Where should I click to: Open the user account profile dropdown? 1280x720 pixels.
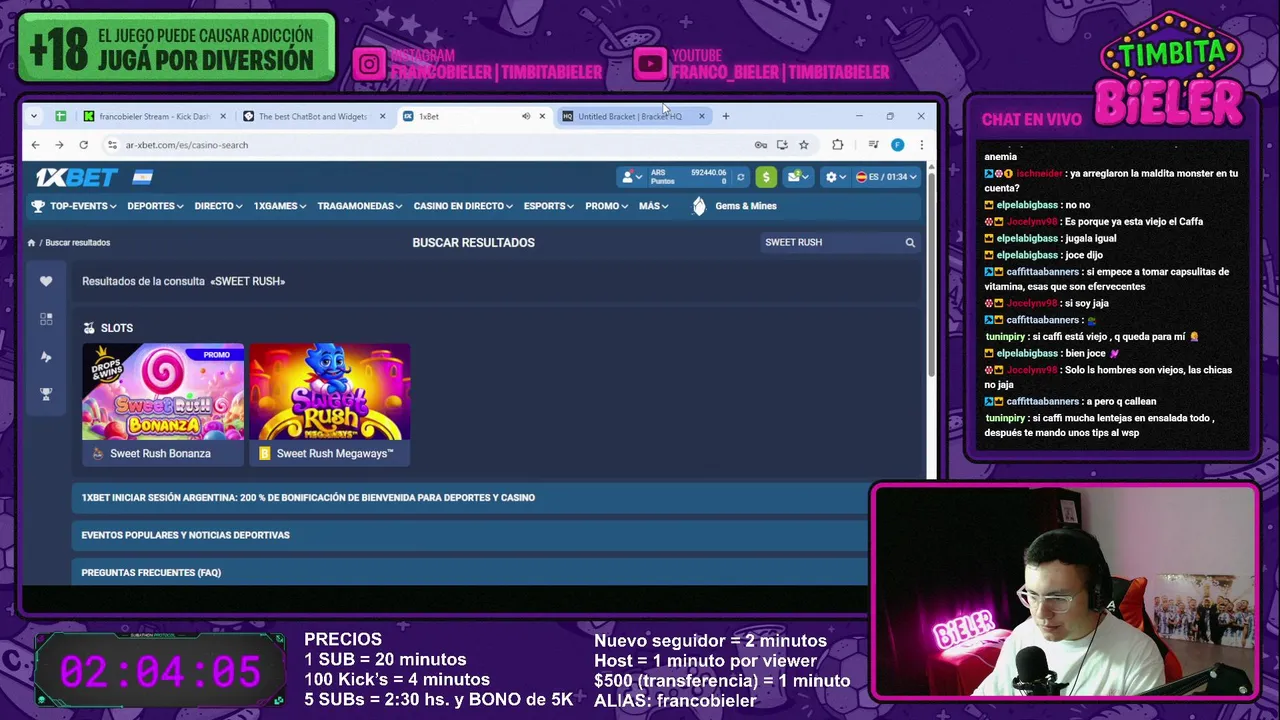[631, 177]
